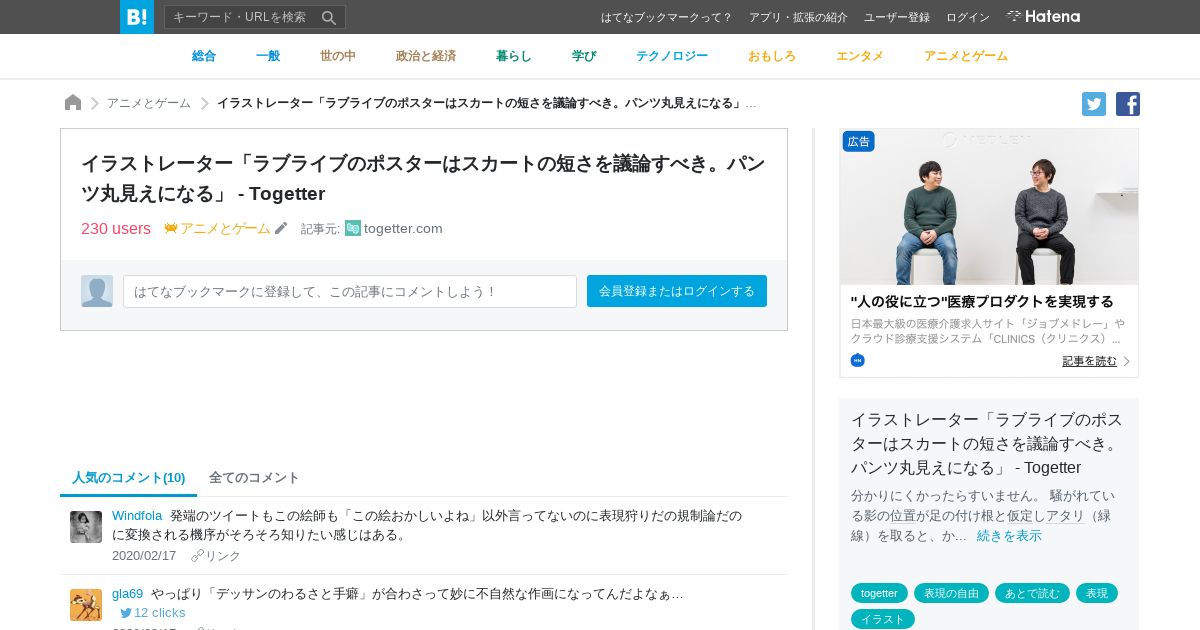Click the 230 users count

click(116, 228)
